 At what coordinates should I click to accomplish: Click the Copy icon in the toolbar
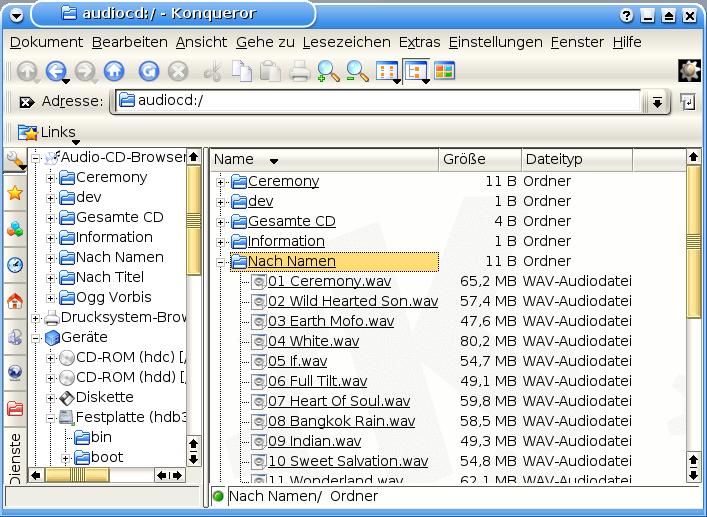point(242,71)
